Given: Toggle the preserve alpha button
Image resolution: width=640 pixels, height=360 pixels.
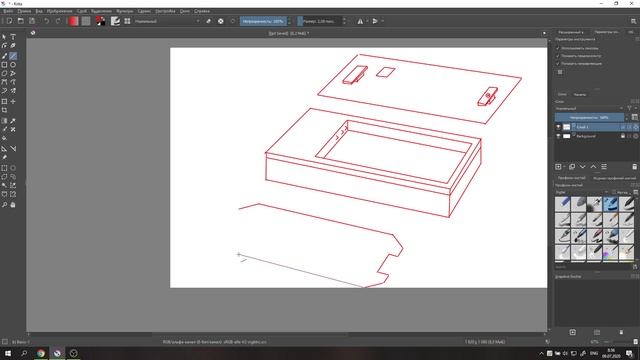Looking at the screenshot, I should click(x=220, y=21).
